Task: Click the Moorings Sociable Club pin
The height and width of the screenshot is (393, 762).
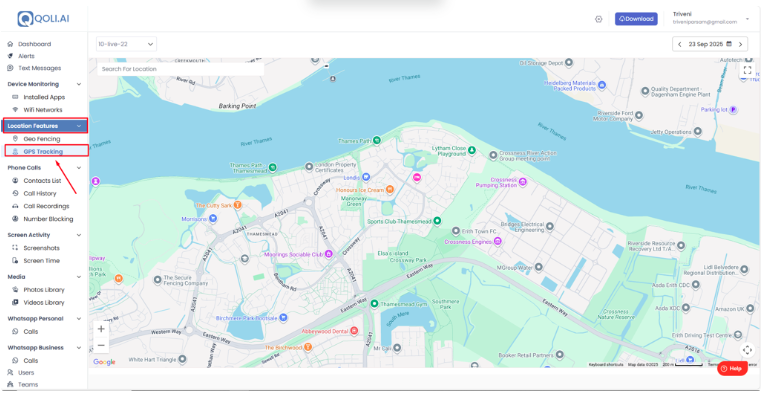Action: [328, 254]
